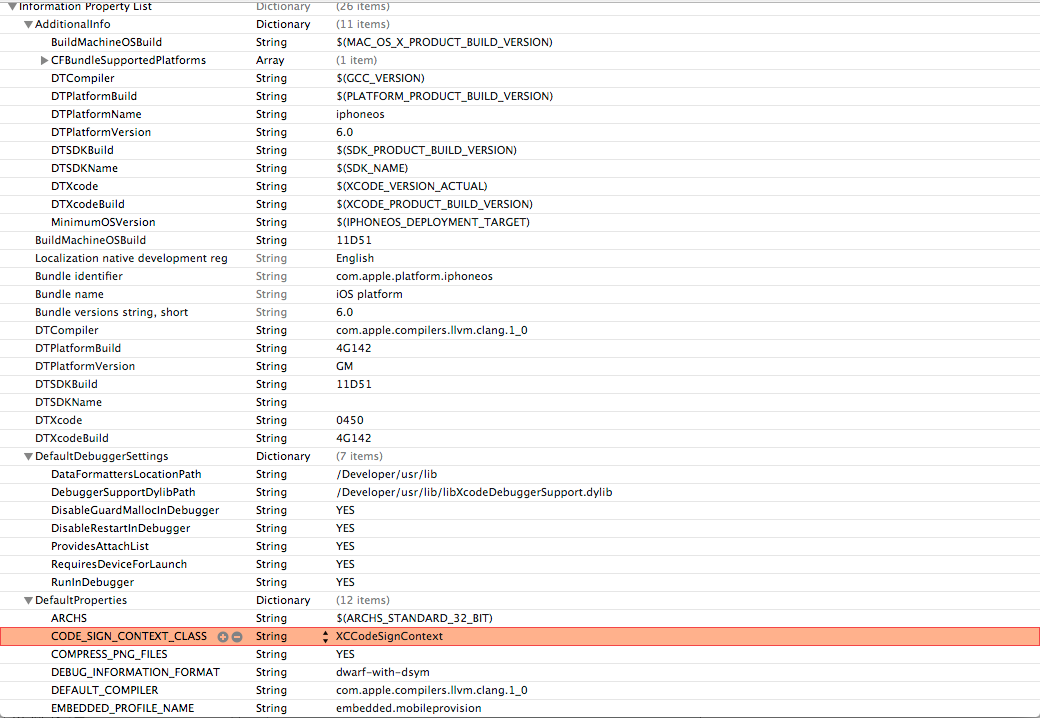The height and width of the screenshot is (718, 1040).
Task: Collapse the Information Property List root
Action: point(12,6)
